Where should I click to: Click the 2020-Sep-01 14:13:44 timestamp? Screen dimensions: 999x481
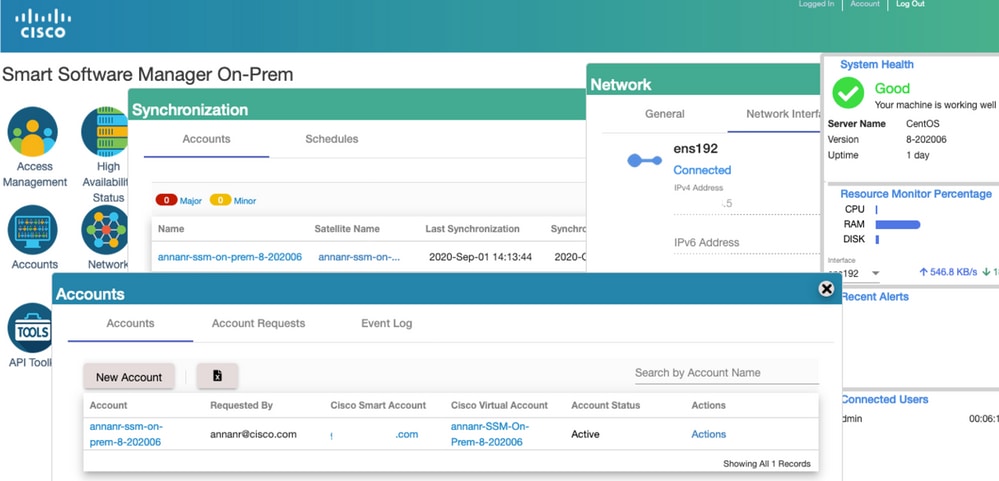[x=480, y=257]
